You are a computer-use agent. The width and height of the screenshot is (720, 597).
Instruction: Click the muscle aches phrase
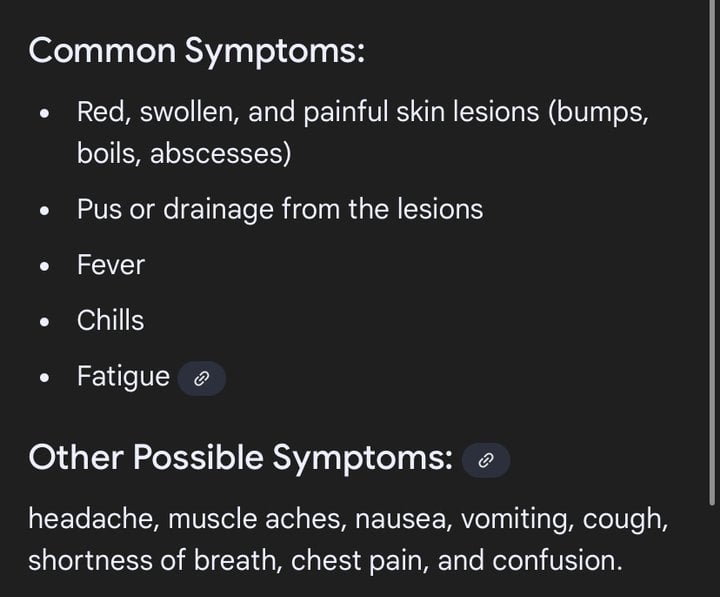[x=239, y=519]
